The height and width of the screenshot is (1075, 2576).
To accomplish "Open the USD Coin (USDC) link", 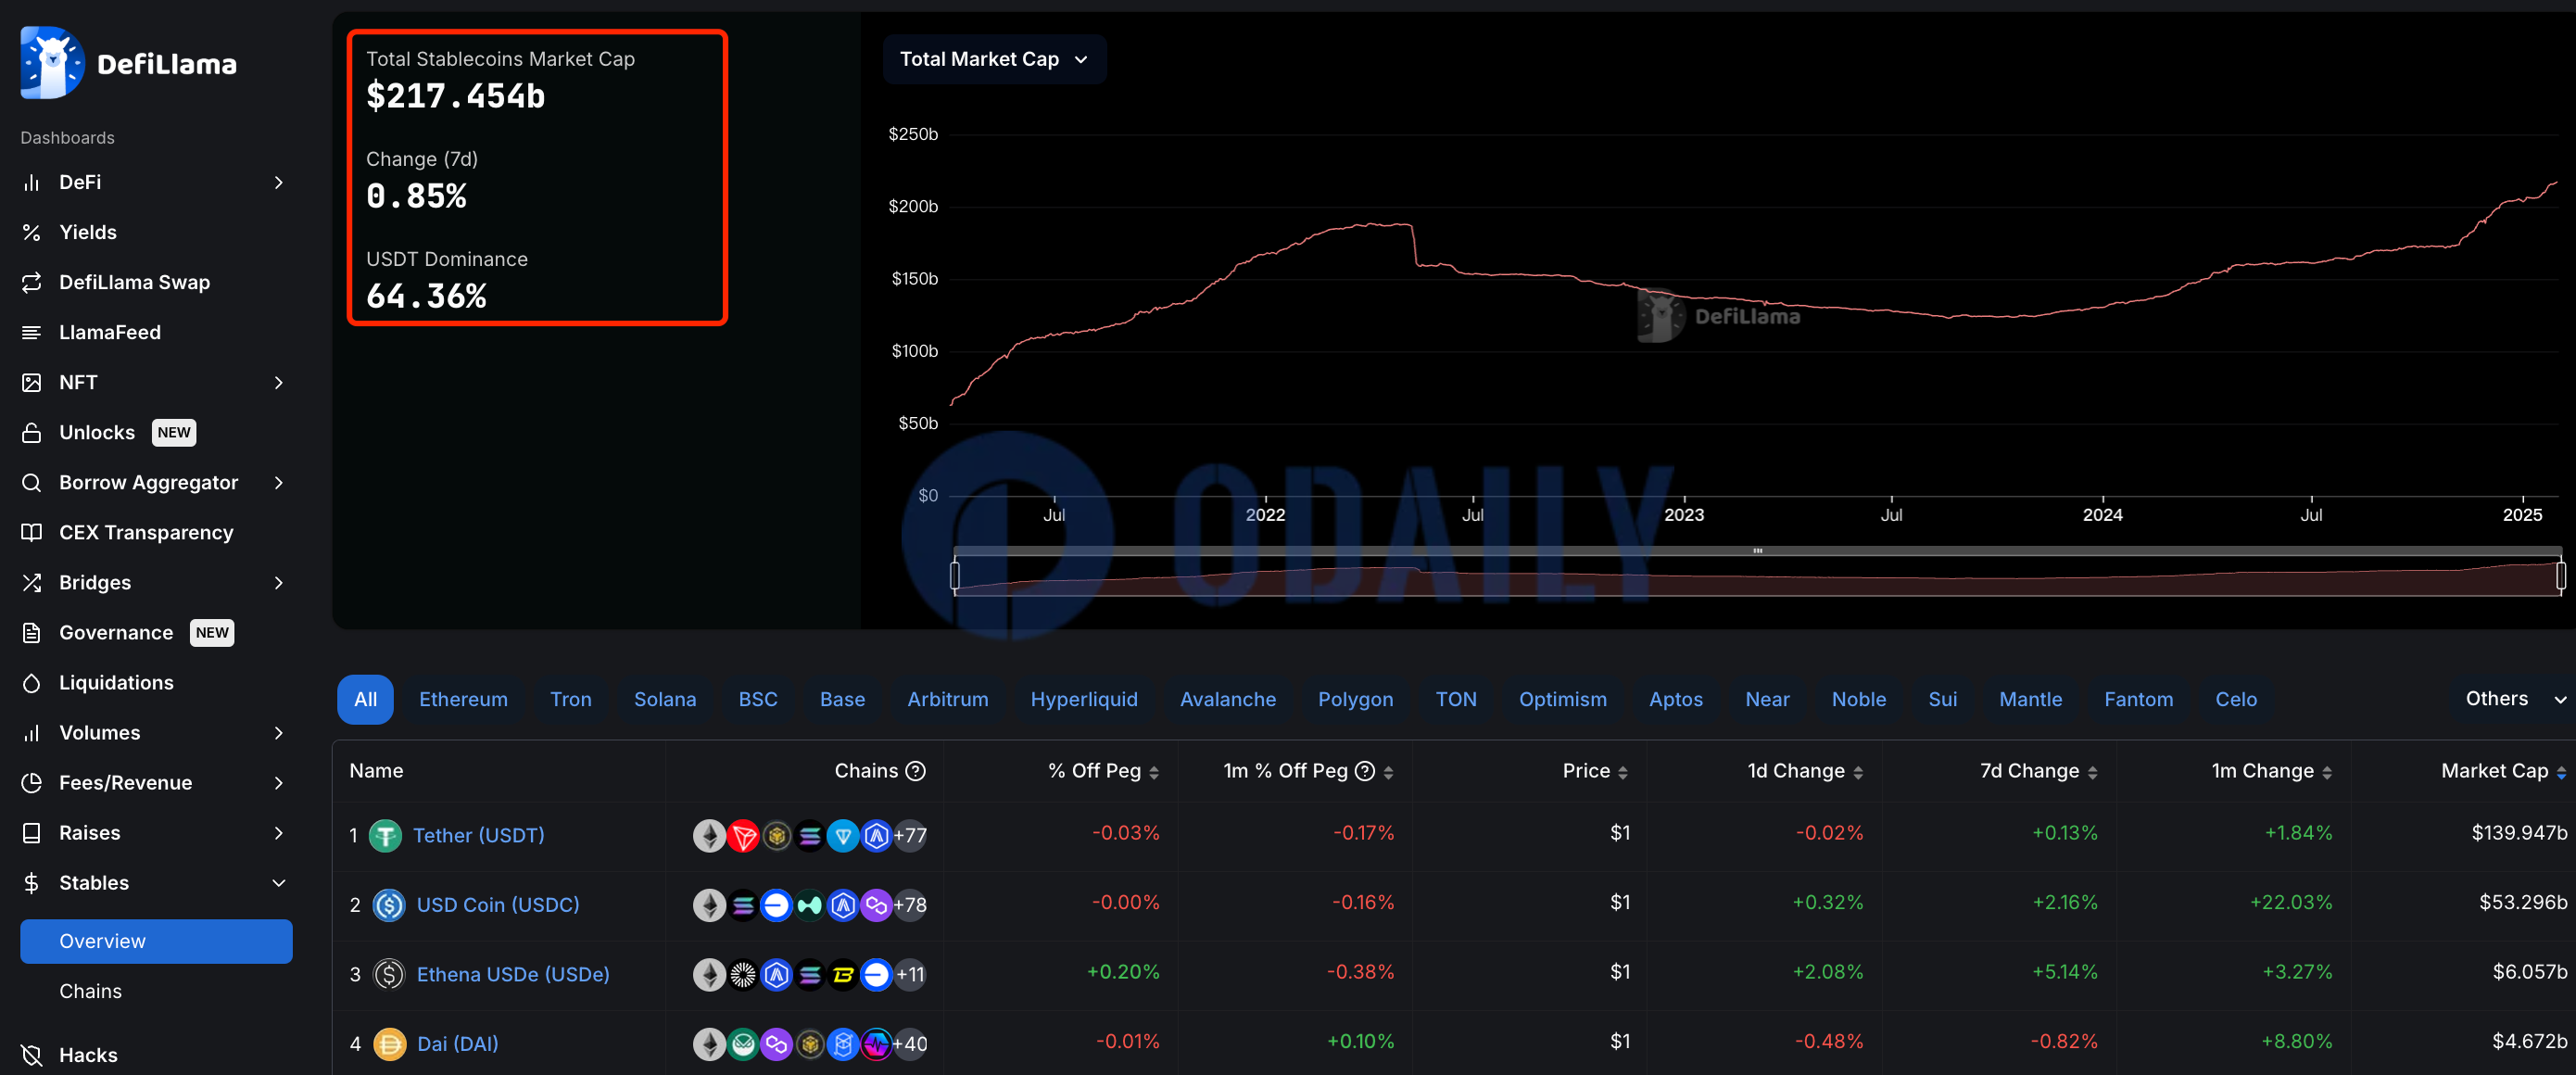I will [497, 905].
